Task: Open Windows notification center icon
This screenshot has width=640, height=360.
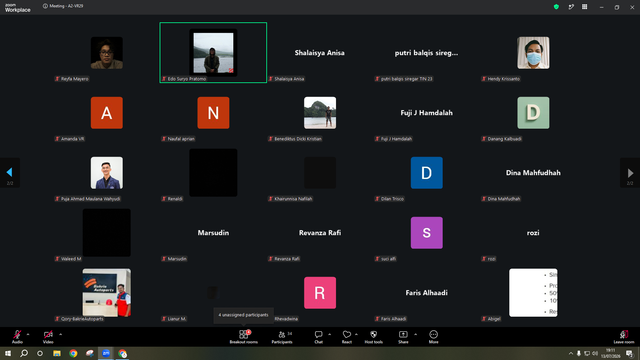Action: click(629, 353)
